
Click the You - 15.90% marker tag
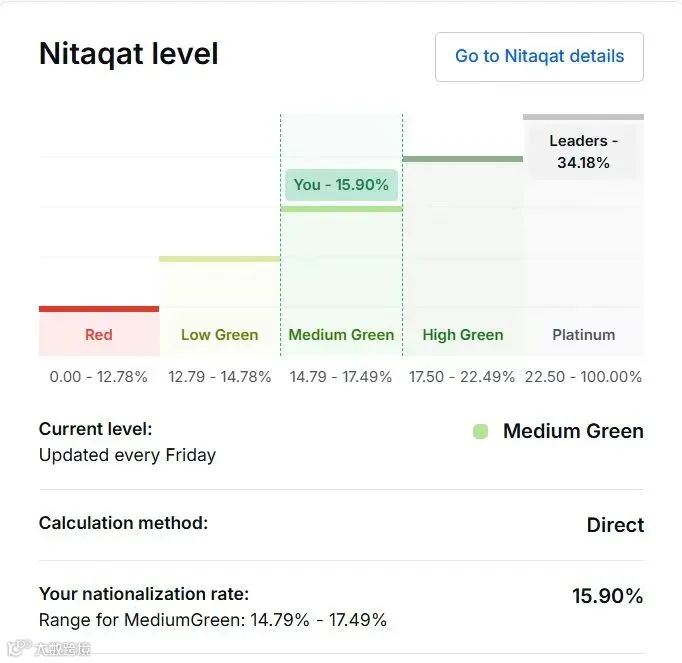click(x=341, y=185)
